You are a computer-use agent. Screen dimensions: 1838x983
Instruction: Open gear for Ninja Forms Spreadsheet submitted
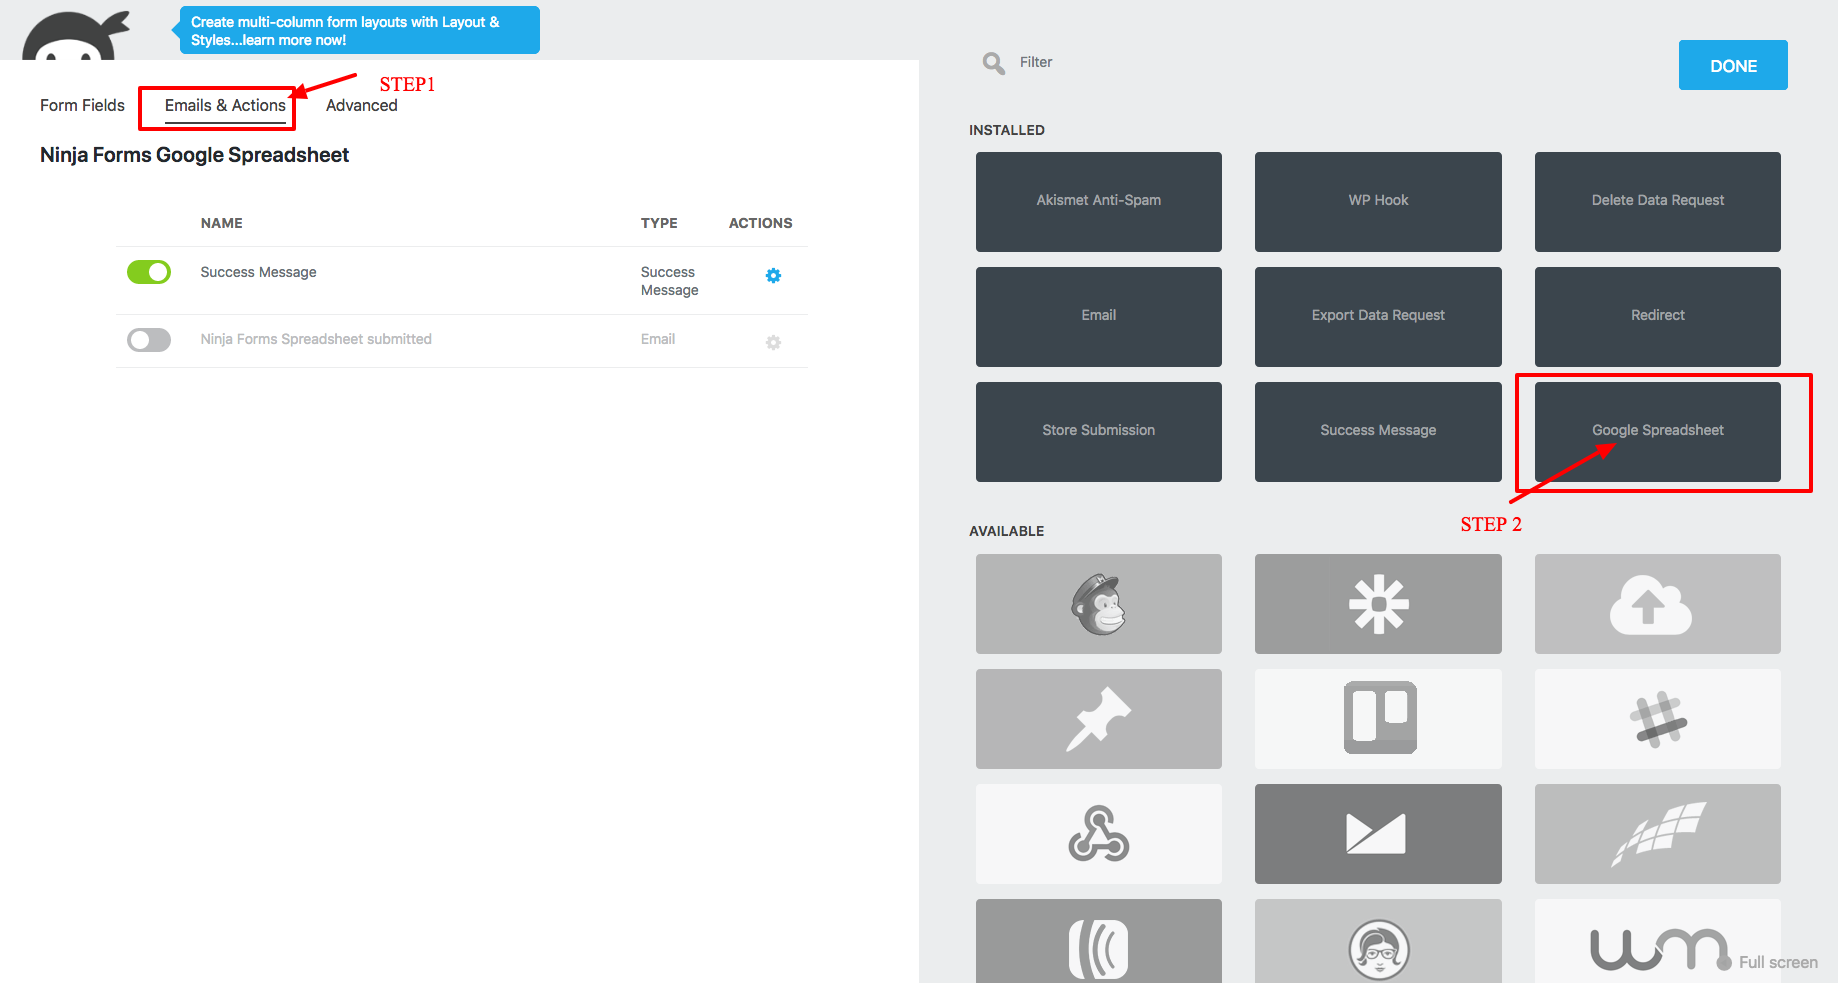[773, 343]
